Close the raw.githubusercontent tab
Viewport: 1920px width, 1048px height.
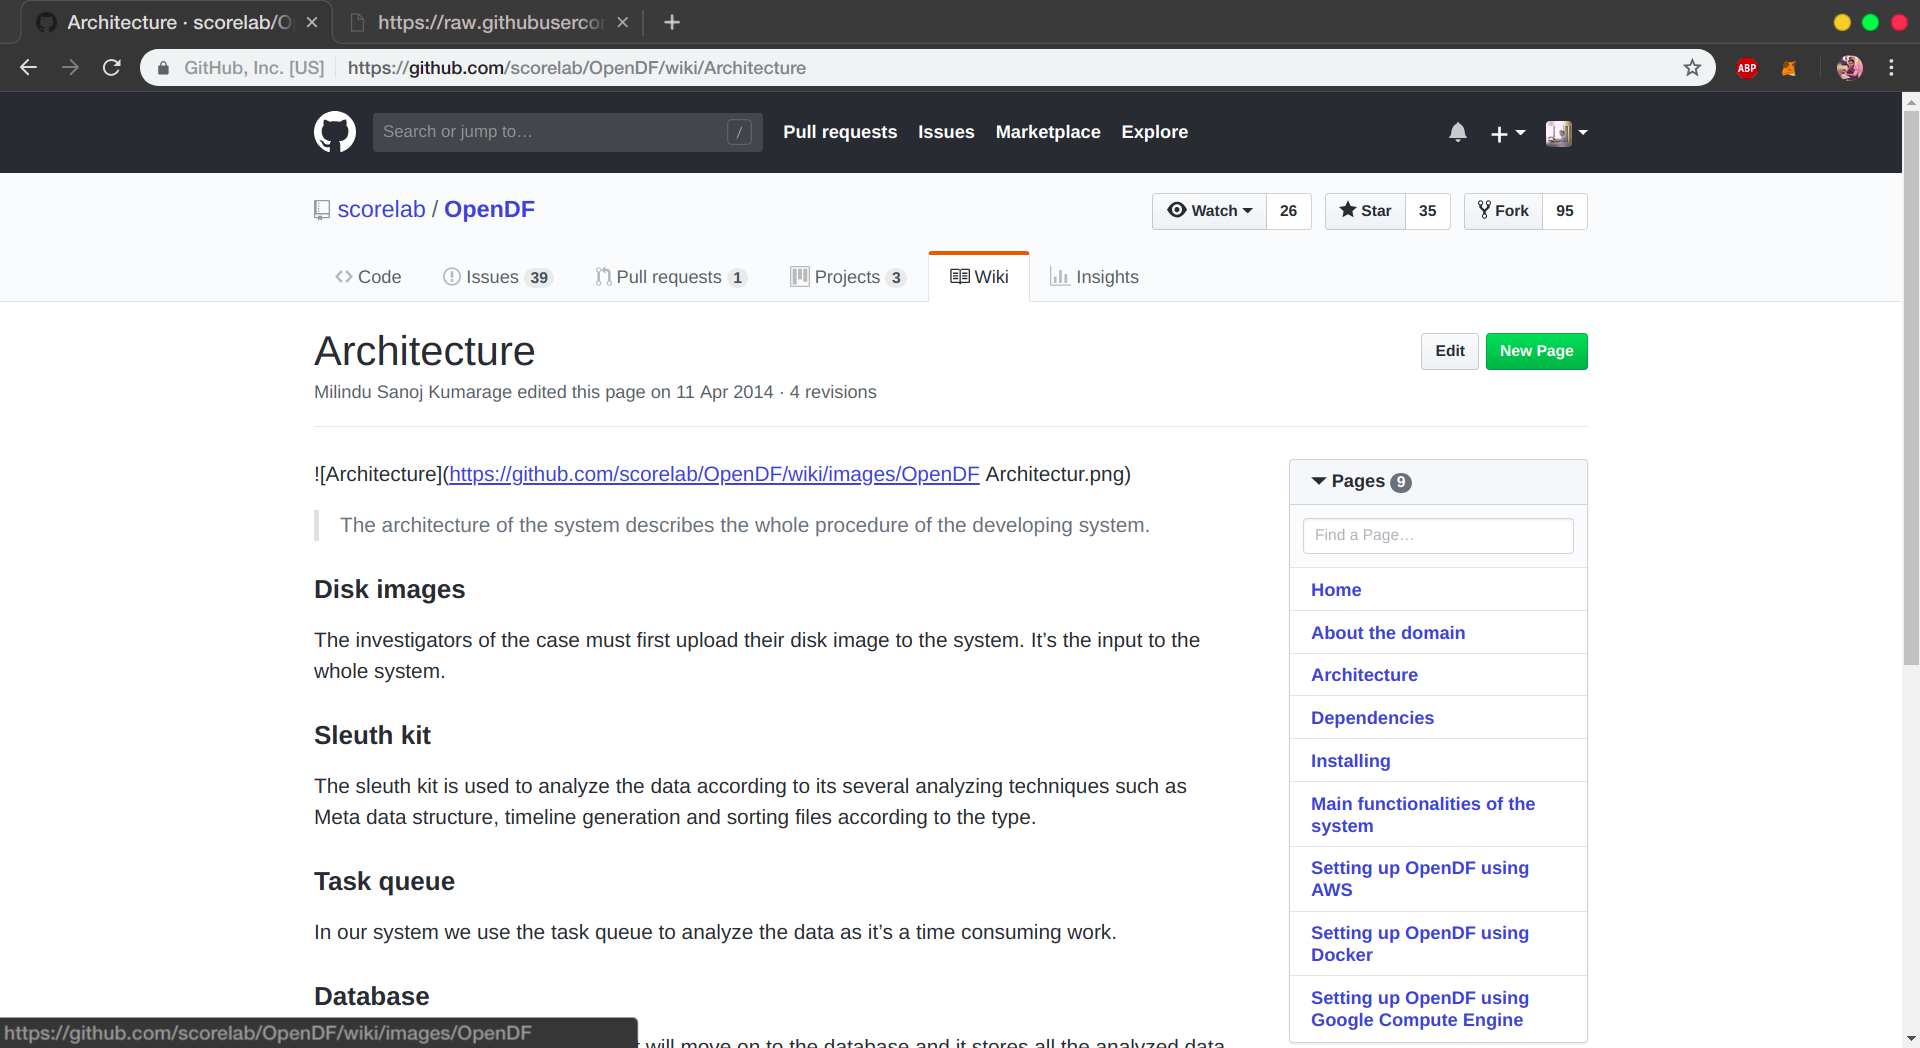pyautogui.click(x=623, y=22)
